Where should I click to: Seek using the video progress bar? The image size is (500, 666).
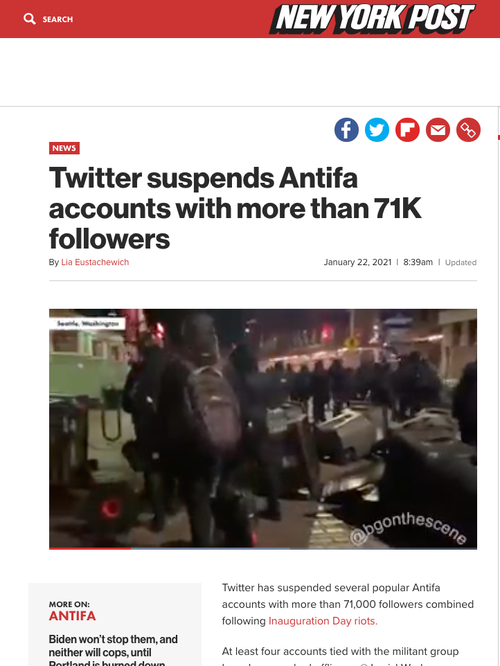263,548
